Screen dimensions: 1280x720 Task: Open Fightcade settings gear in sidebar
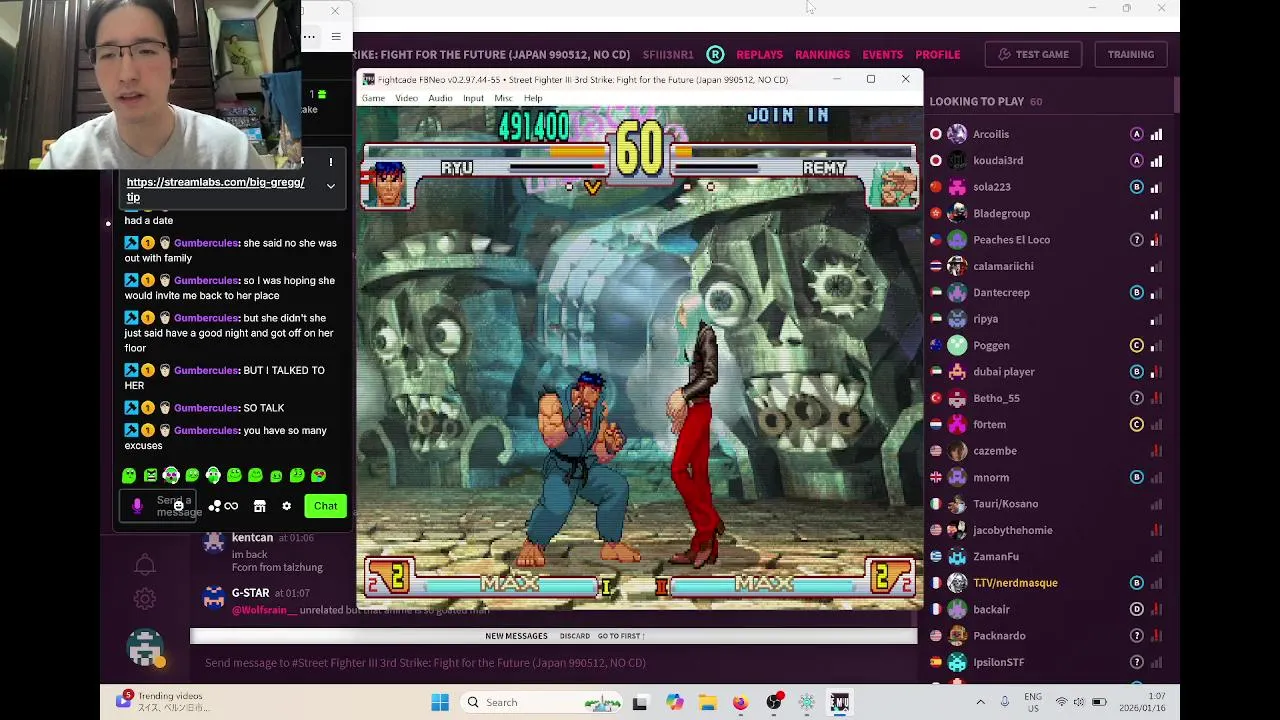145,599
